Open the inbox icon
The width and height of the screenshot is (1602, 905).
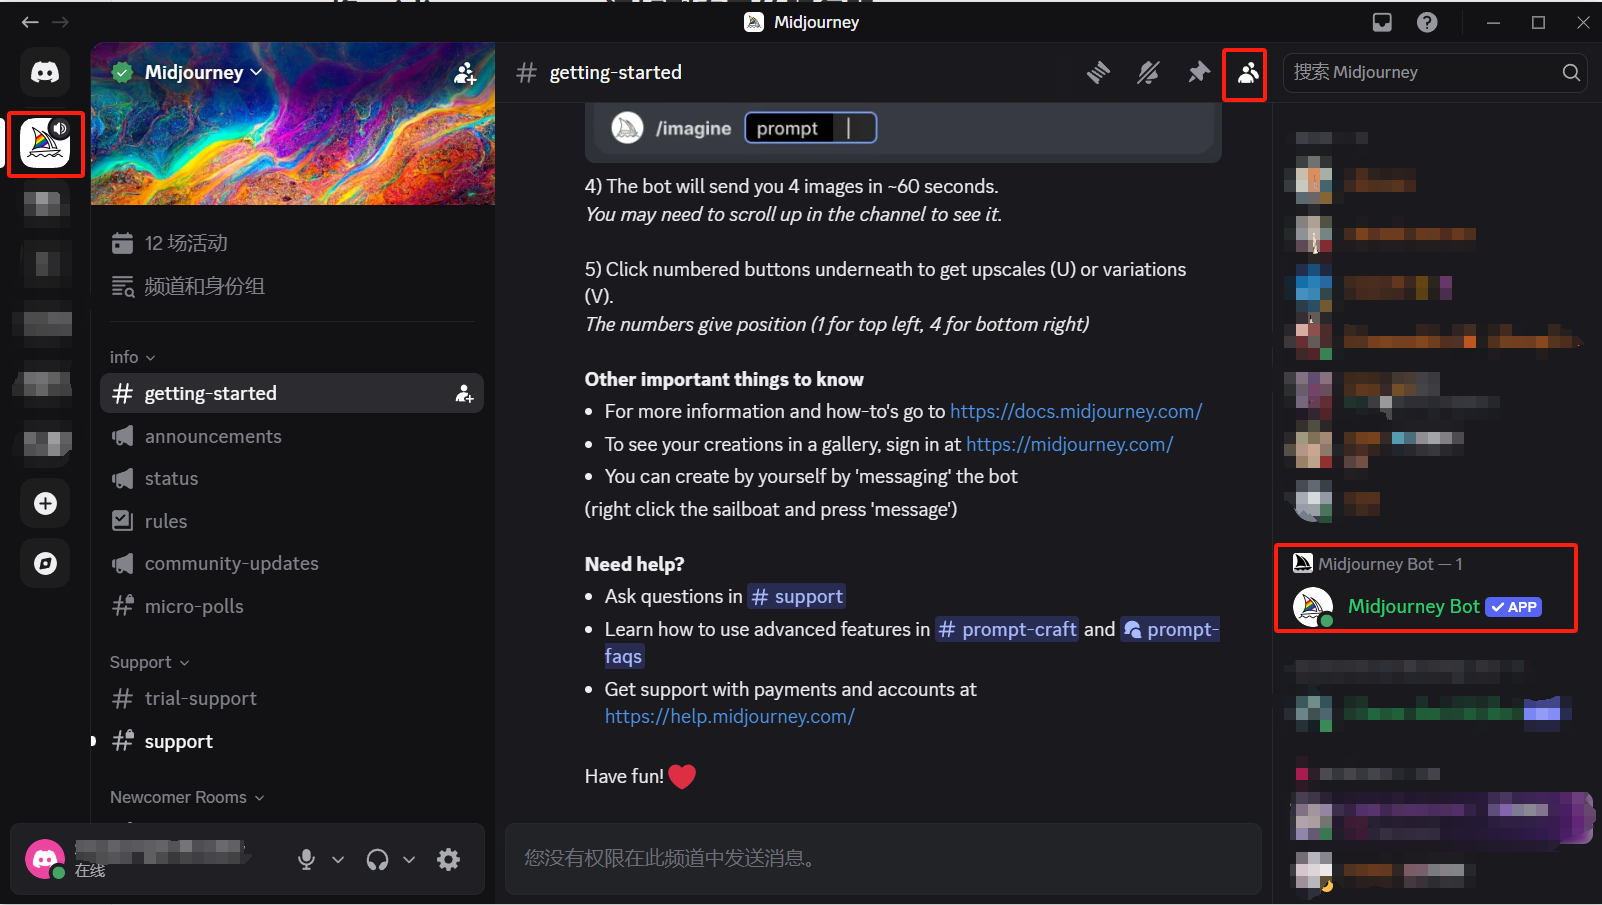pos(1382,22)
